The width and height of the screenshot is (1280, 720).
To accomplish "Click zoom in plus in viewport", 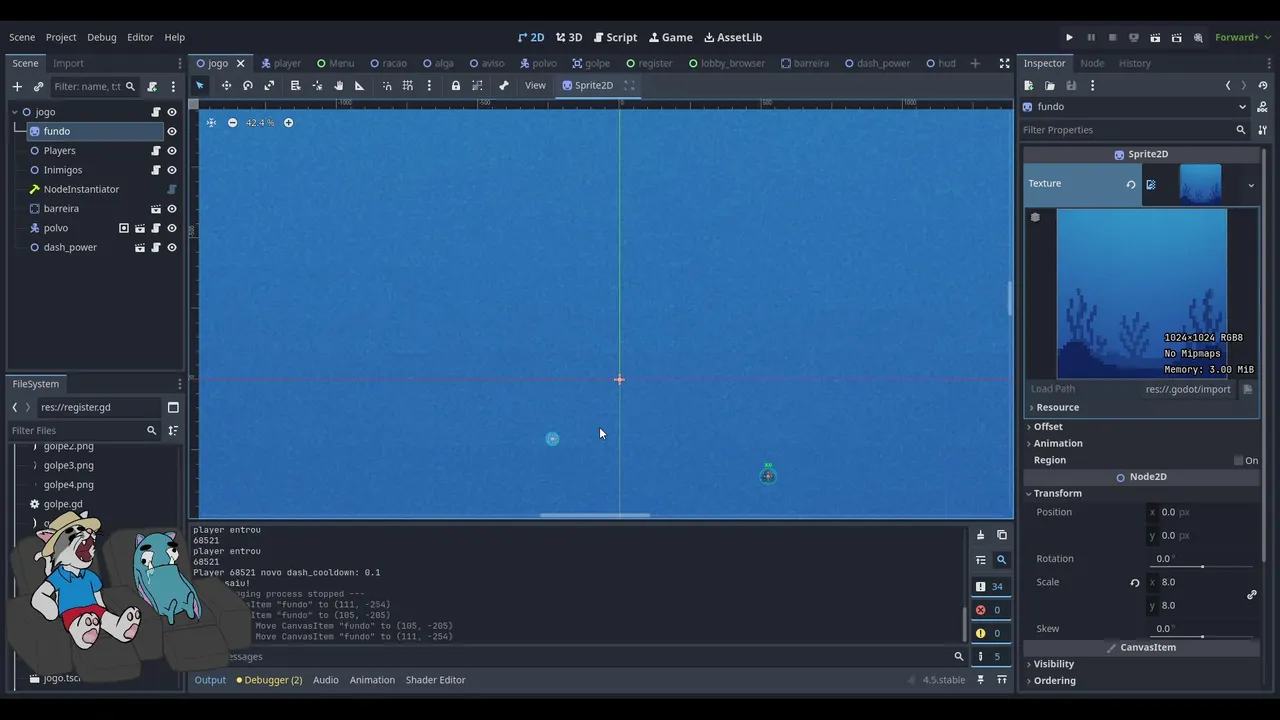I will click(x=288, y=123).
